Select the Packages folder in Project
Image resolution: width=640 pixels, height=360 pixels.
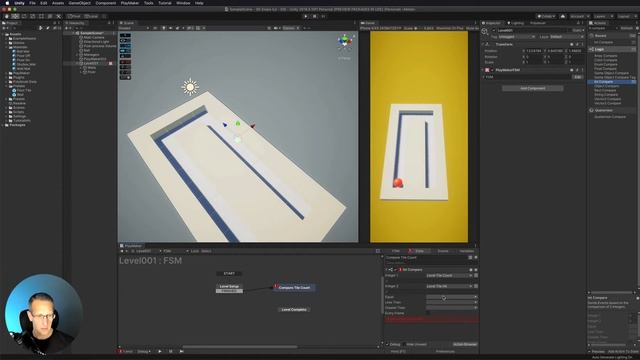(x=17, y=125)
